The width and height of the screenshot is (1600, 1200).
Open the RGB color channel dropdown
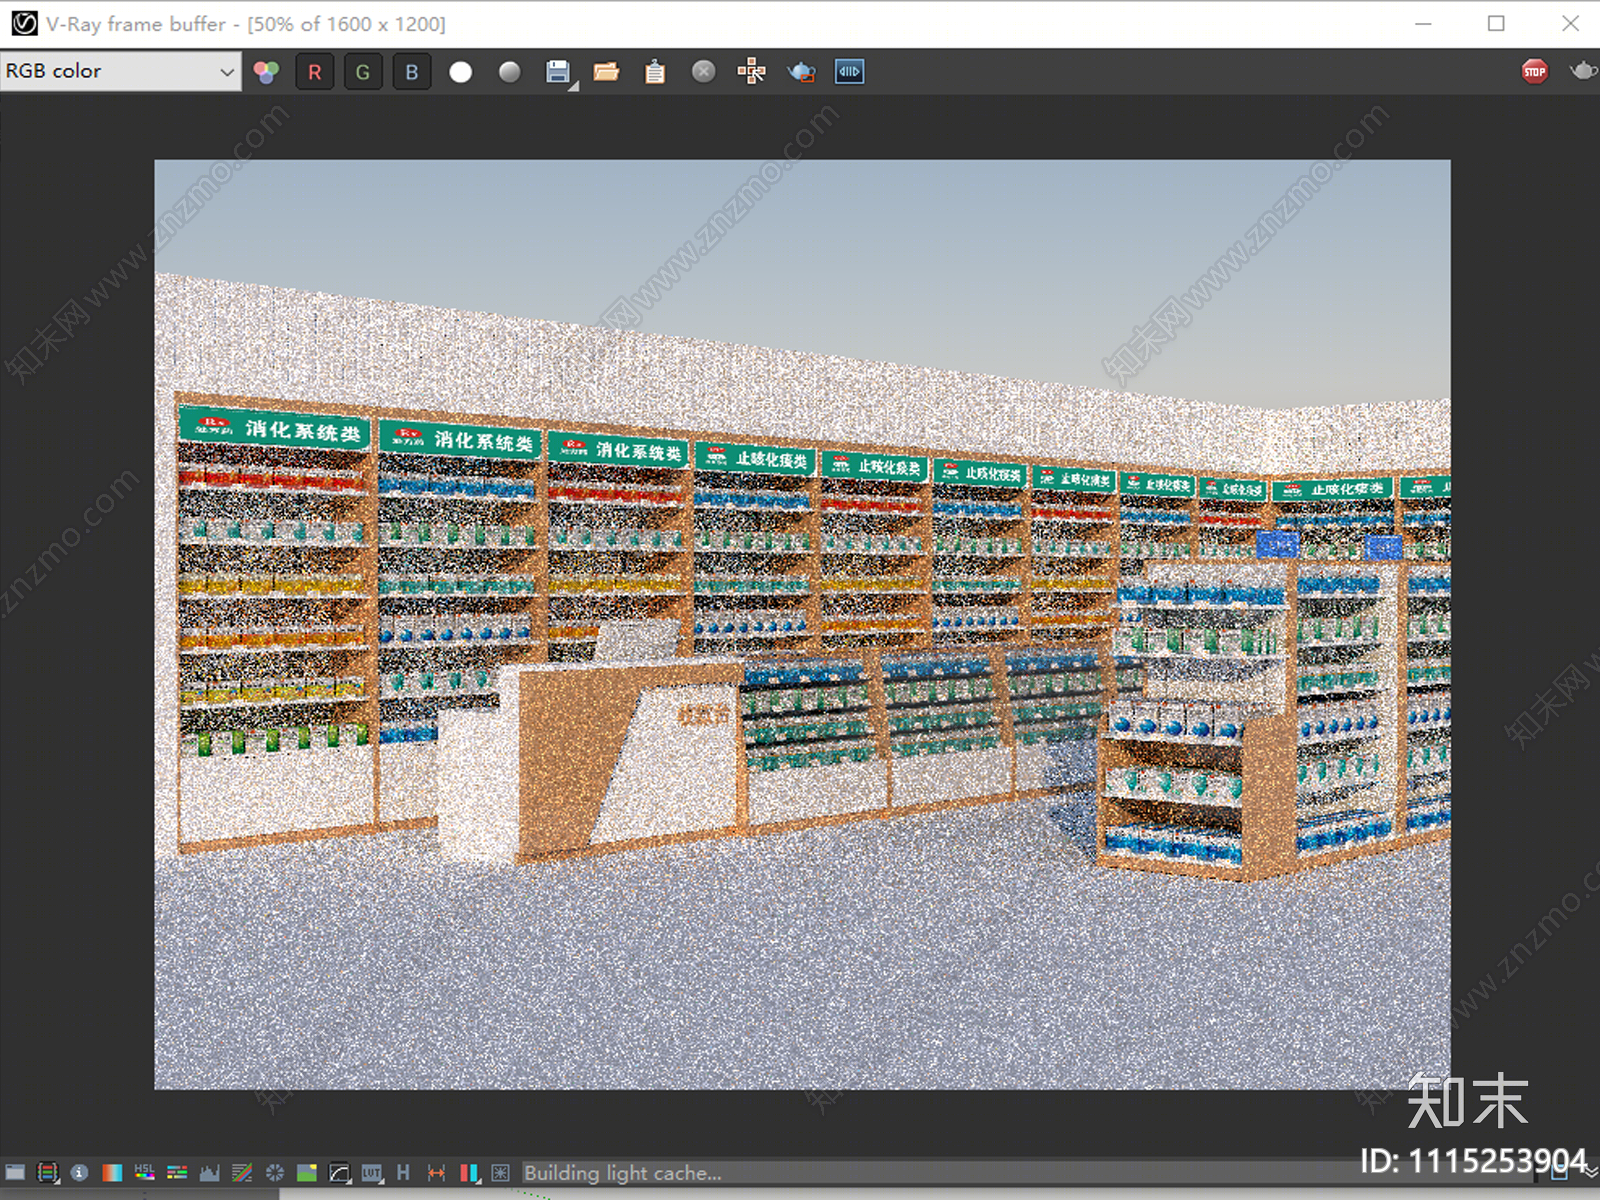[x=120, y=71]
